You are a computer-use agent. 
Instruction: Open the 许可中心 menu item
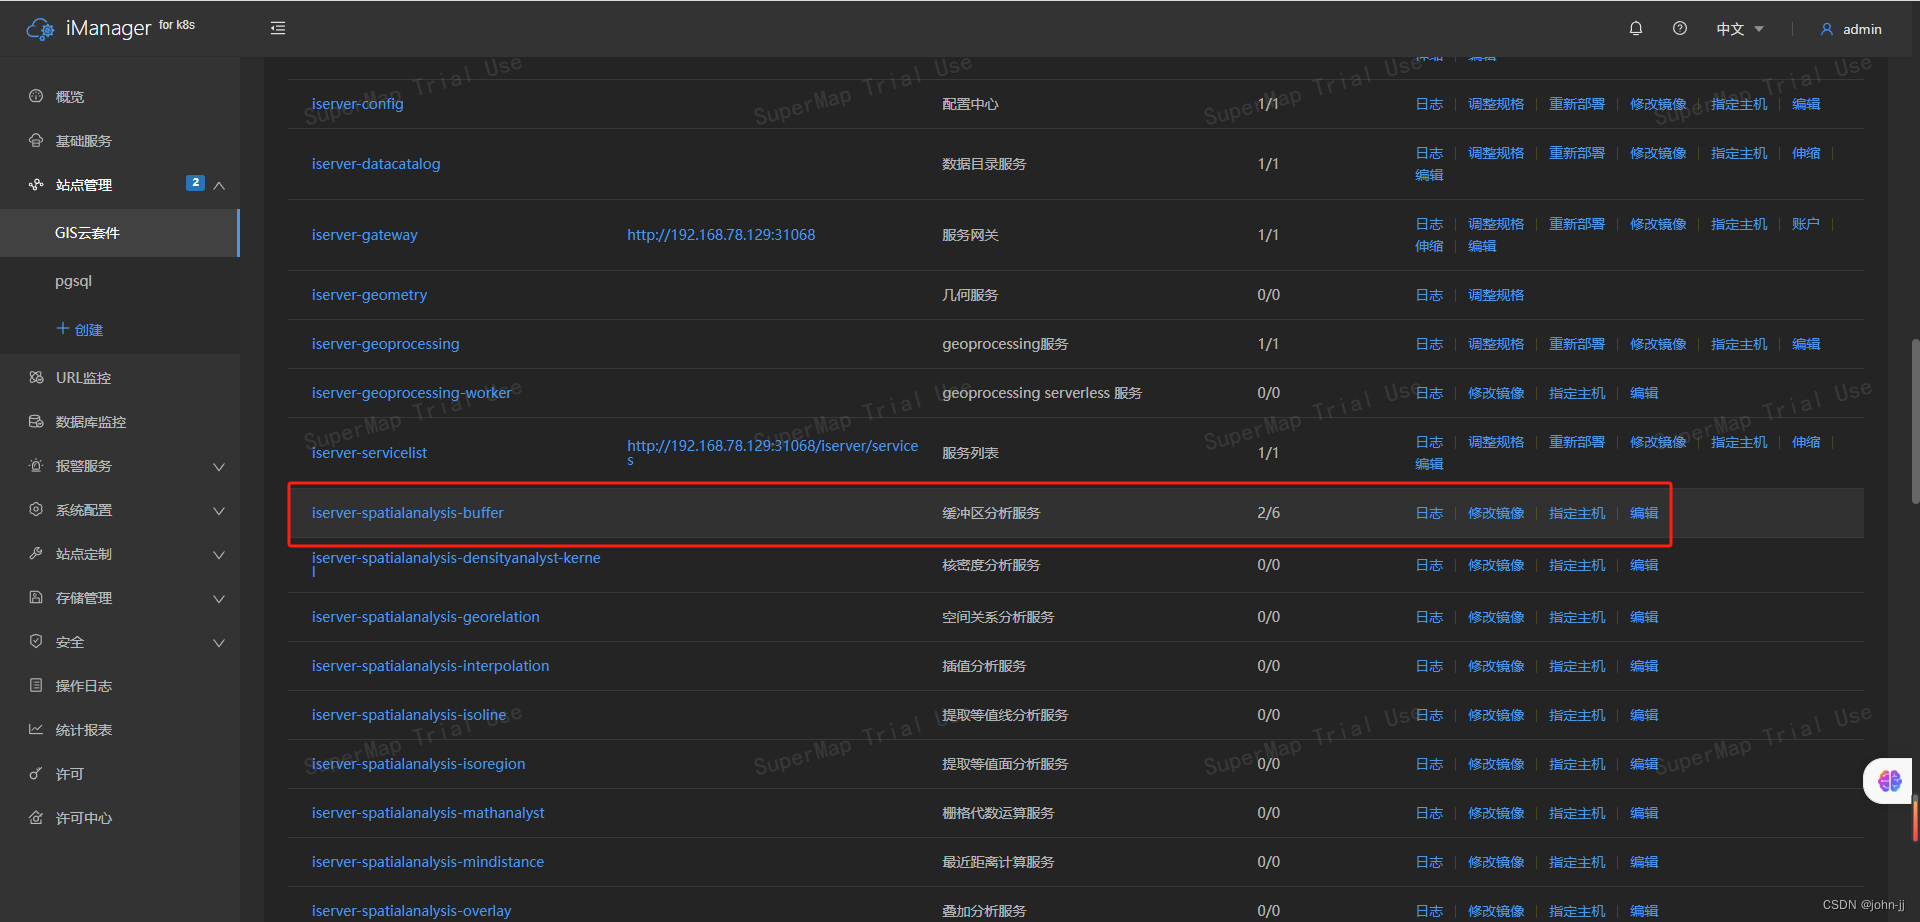pyautogui.click(x=120, y=817)
